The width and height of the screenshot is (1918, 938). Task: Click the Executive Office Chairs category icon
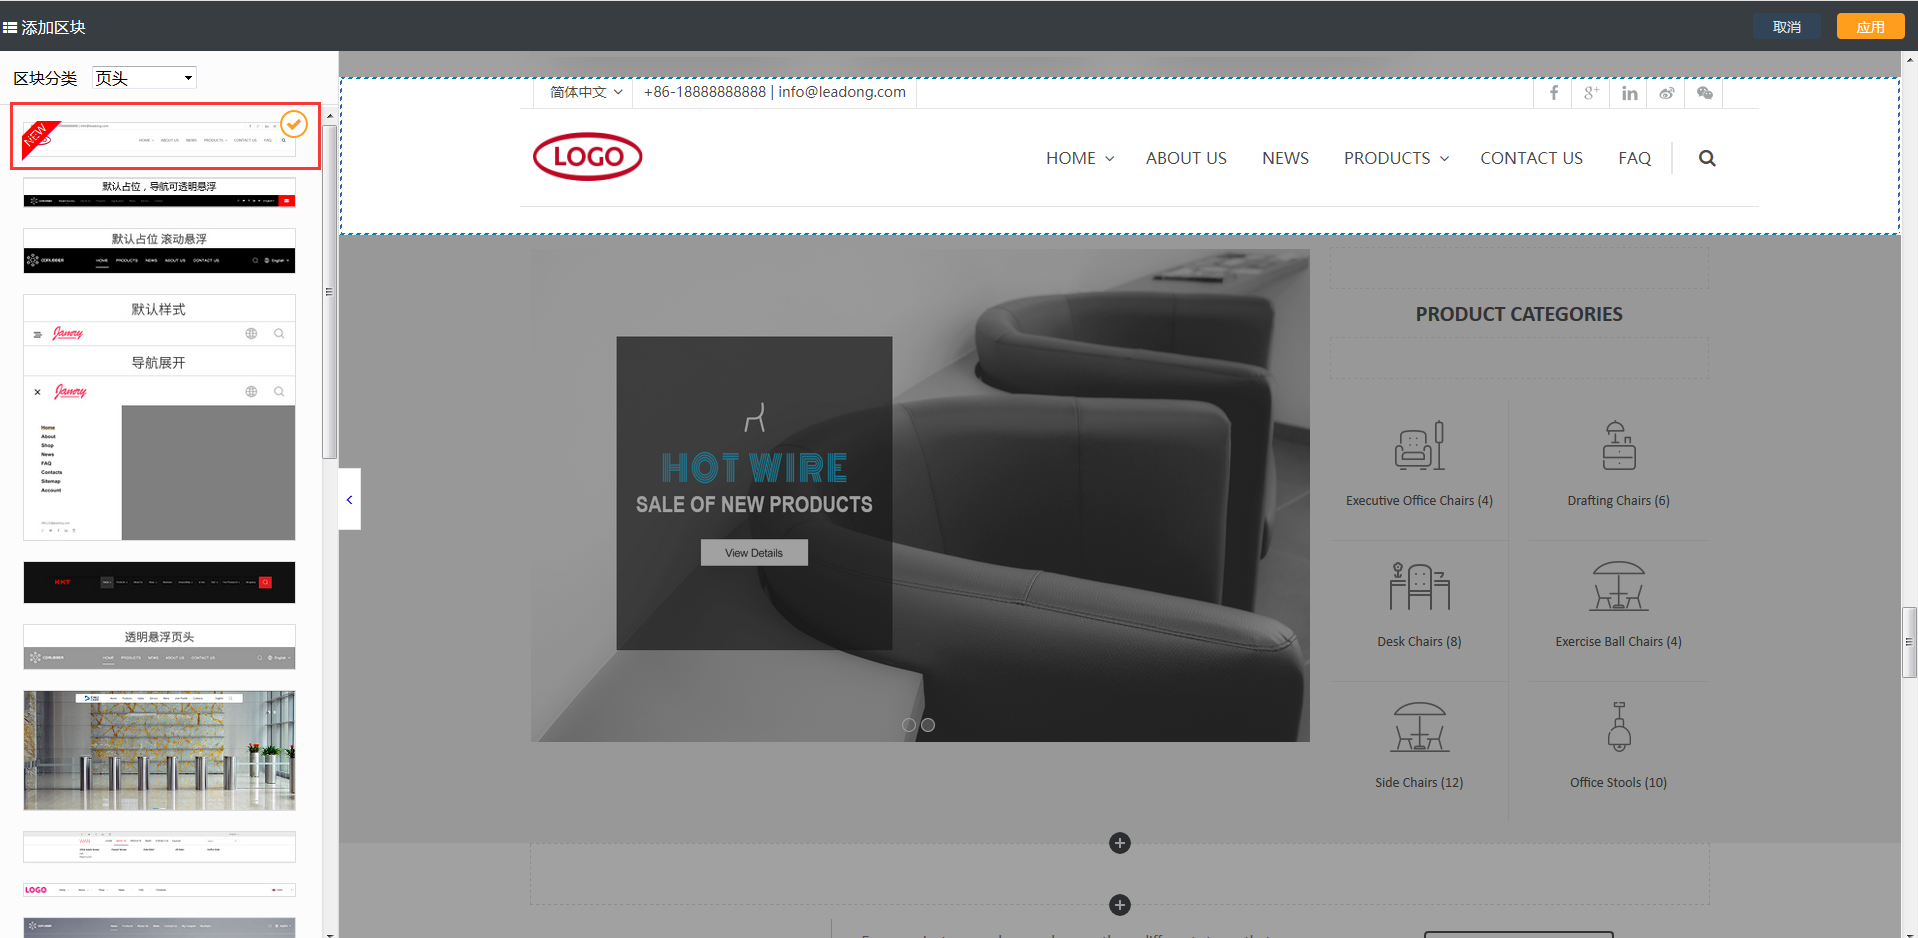pyautogui.click(x=1419, y=446)
